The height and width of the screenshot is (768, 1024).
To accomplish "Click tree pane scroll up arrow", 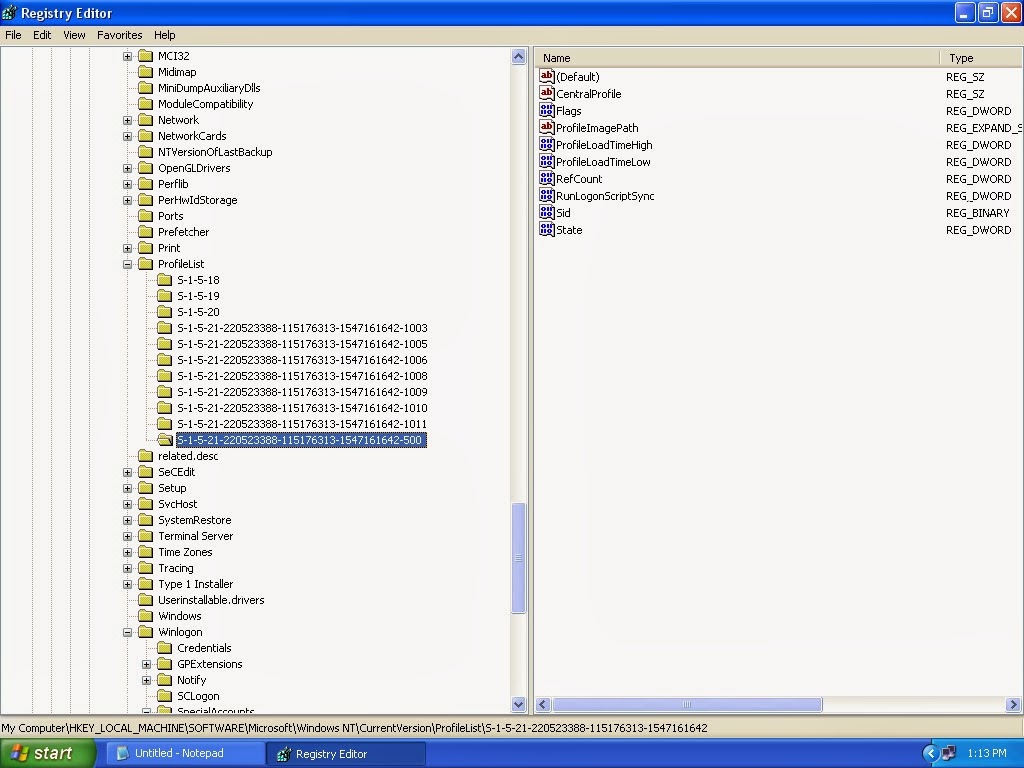I will 519,56.
